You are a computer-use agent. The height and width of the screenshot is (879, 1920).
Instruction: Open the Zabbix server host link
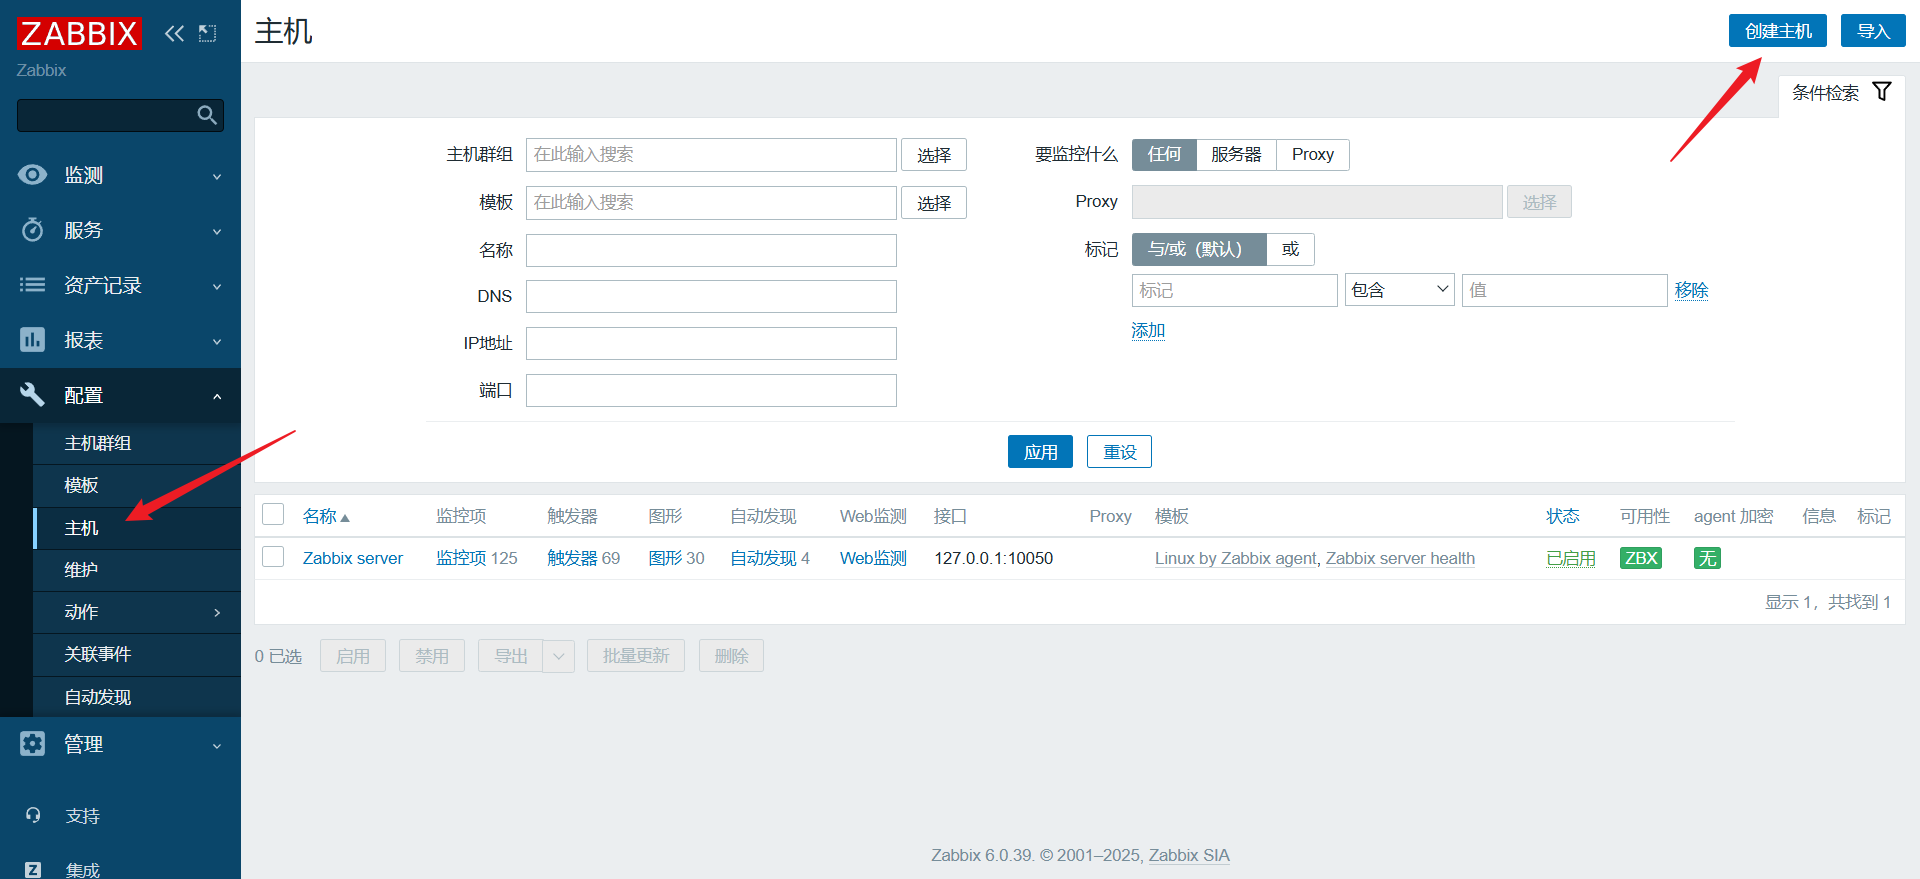pyautogui.click(x=352, y=558)
